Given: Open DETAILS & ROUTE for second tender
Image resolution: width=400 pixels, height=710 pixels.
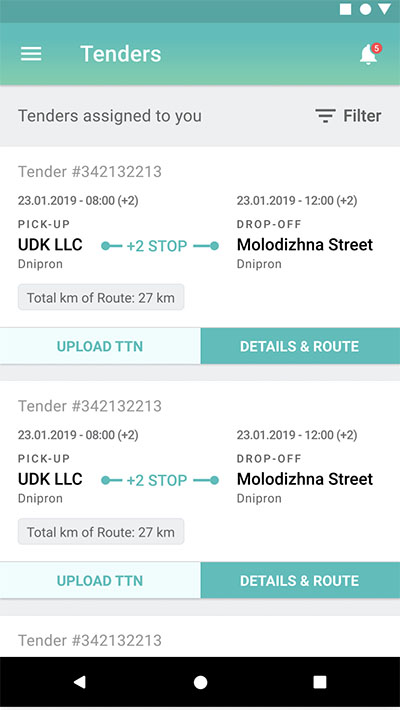Looking at the screenshot, I should tap(300, 581).
